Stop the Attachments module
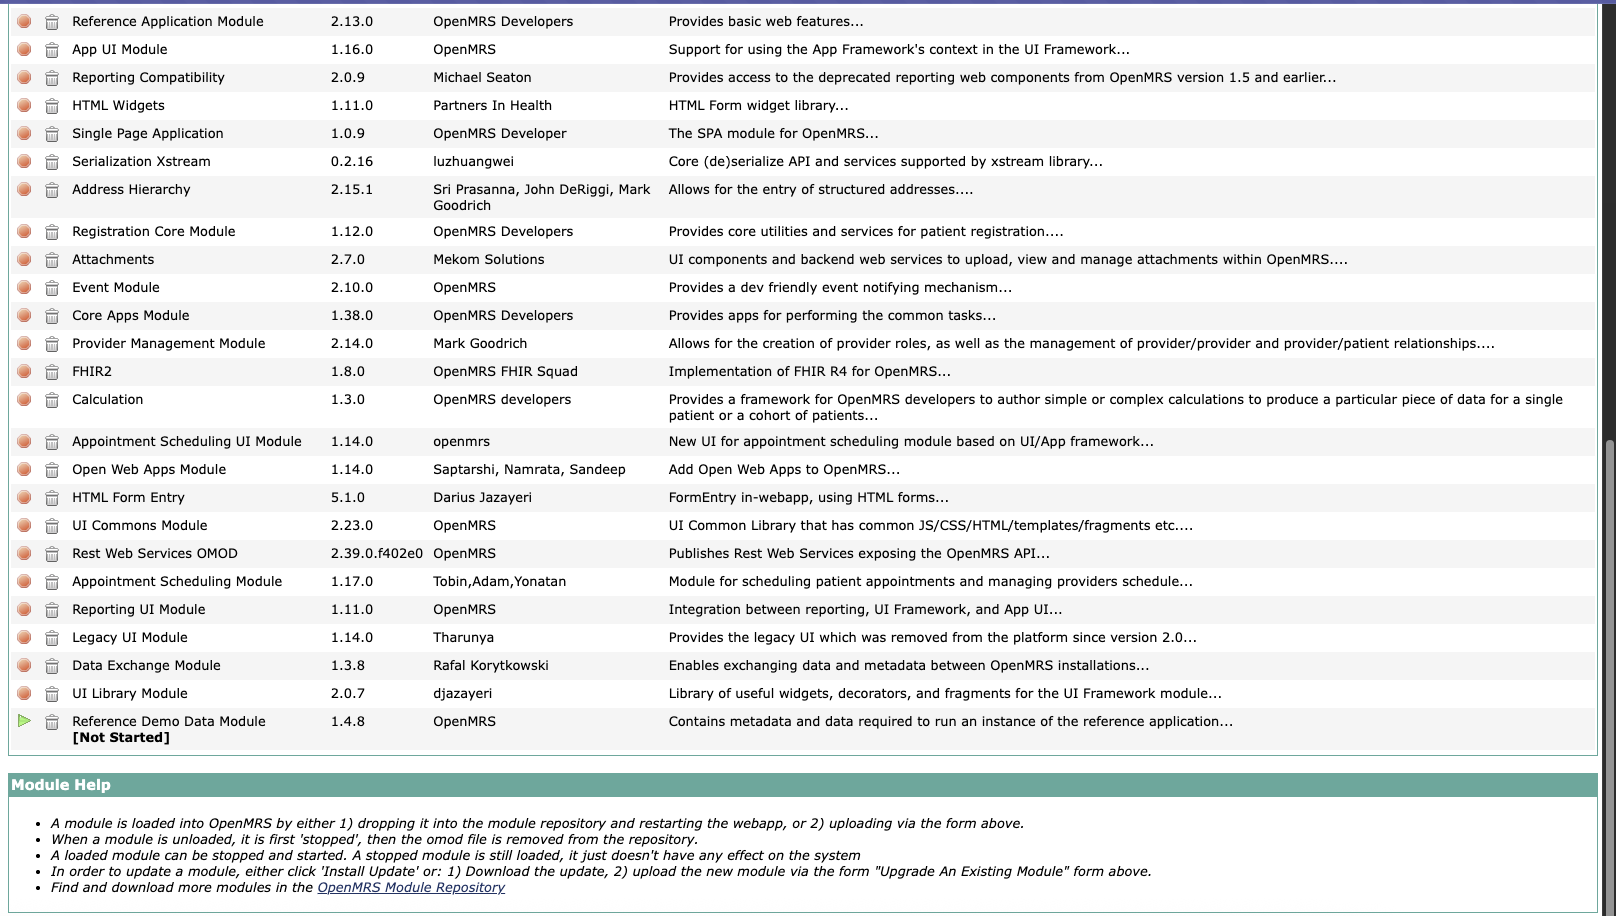The height and width of the screenshot is (916, 1616). 24,259
